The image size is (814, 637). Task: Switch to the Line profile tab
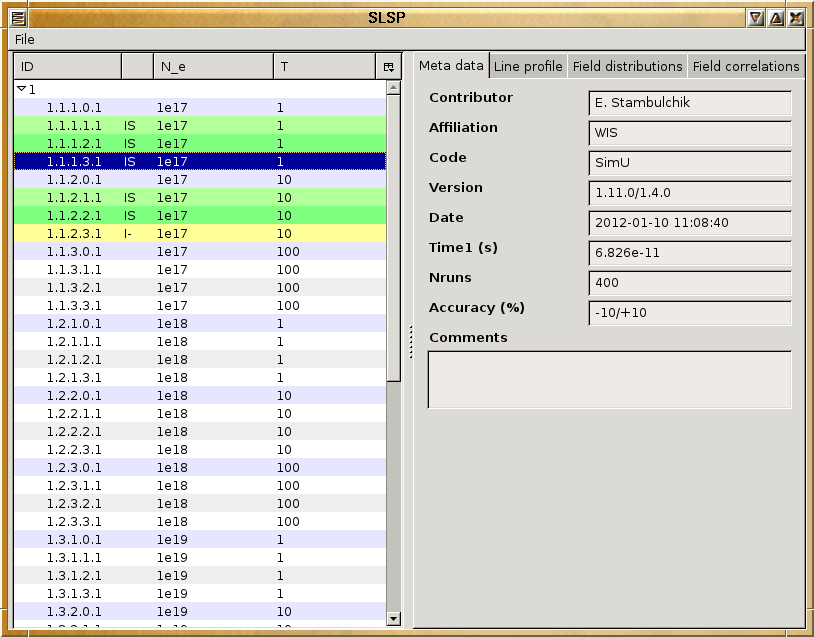[x=528, y=67]
